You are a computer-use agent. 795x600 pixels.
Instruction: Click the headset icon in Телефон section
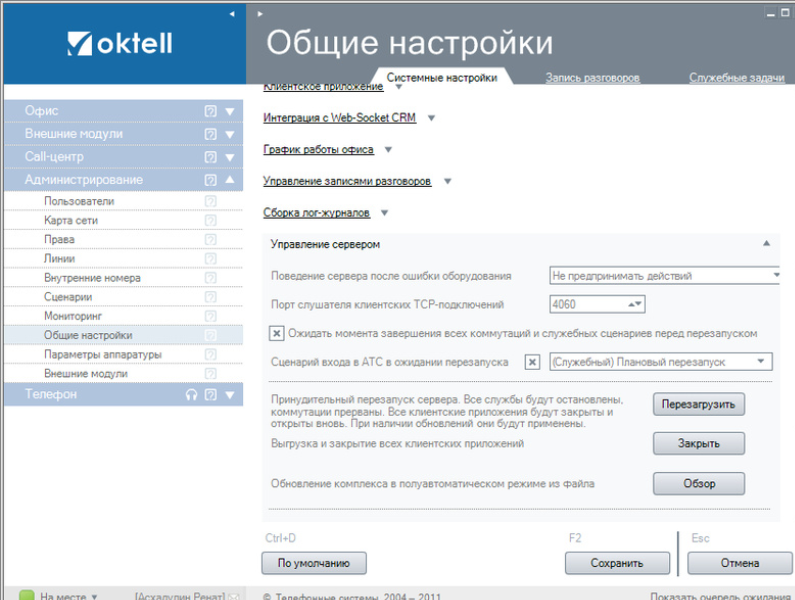pyautogui.click(x=192, y=395)
